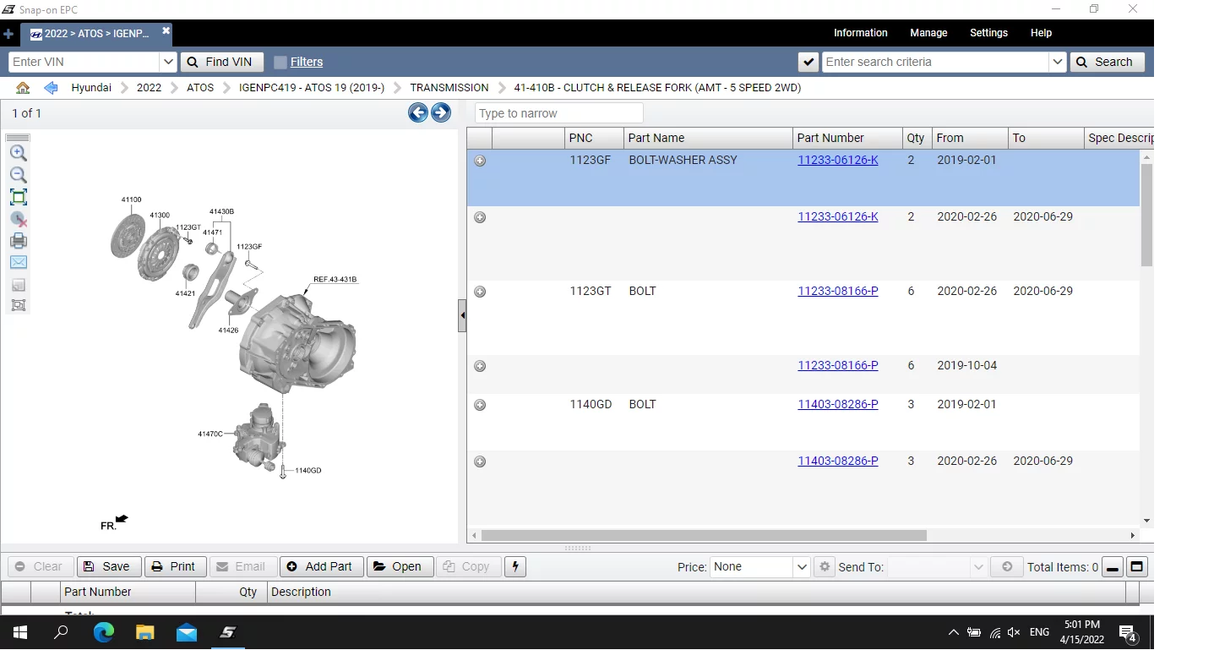This screenshot has width=1214, height=650.
Task: Expand the 1140GD BOLT row
Action: tap(480, 405)
